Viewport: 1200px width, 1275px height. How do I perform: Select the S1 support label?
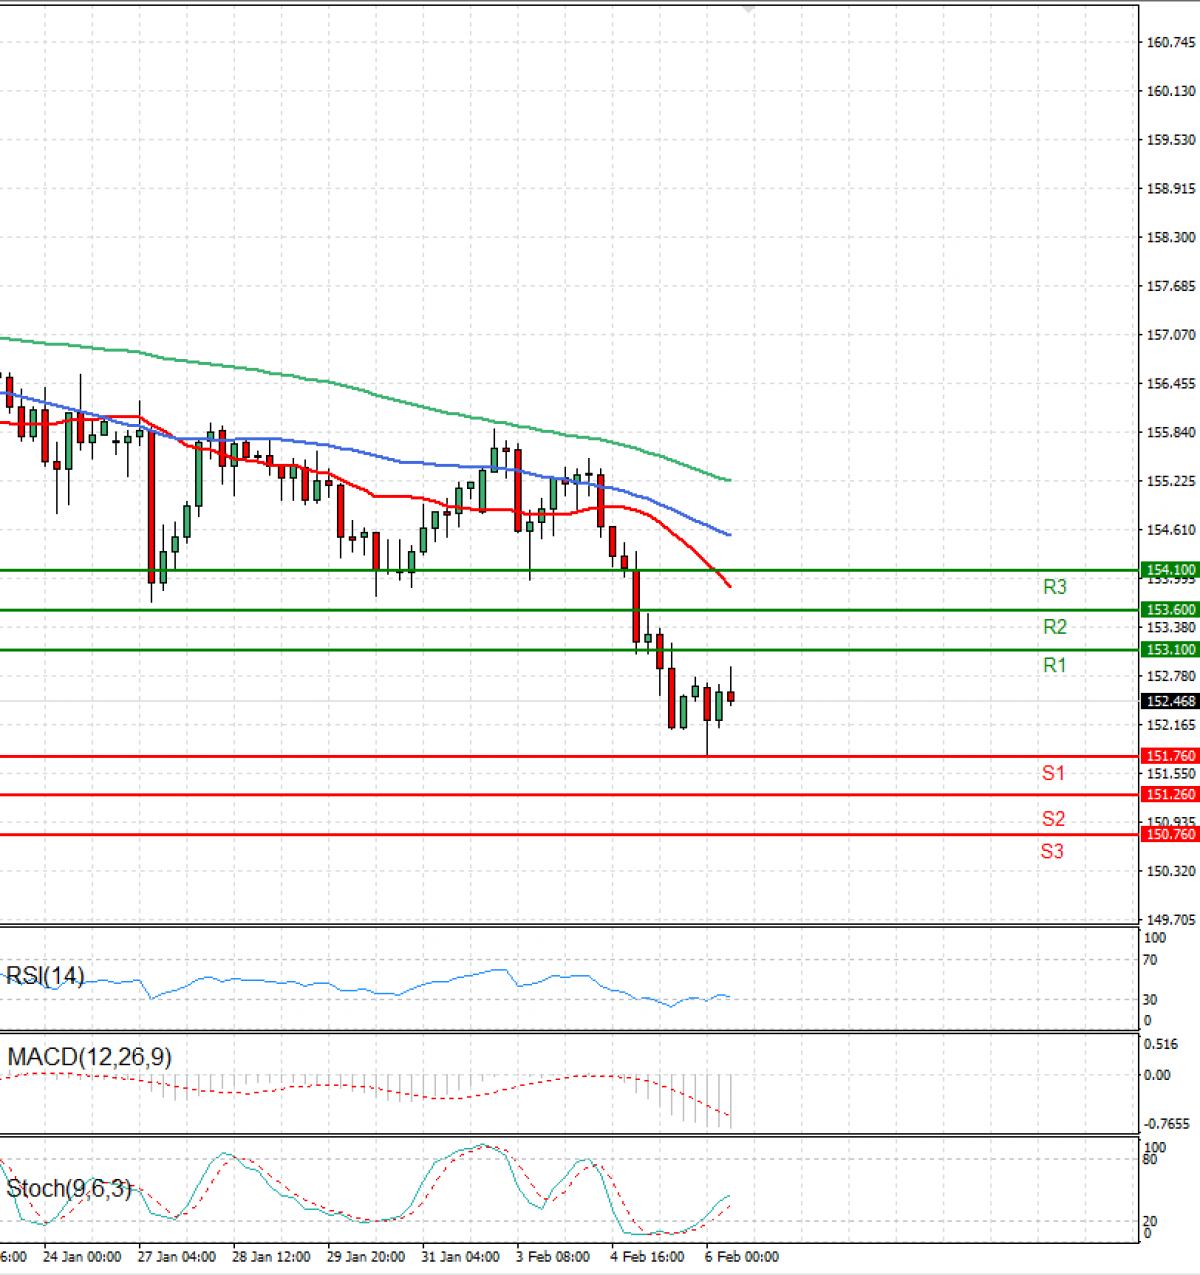1053,773
